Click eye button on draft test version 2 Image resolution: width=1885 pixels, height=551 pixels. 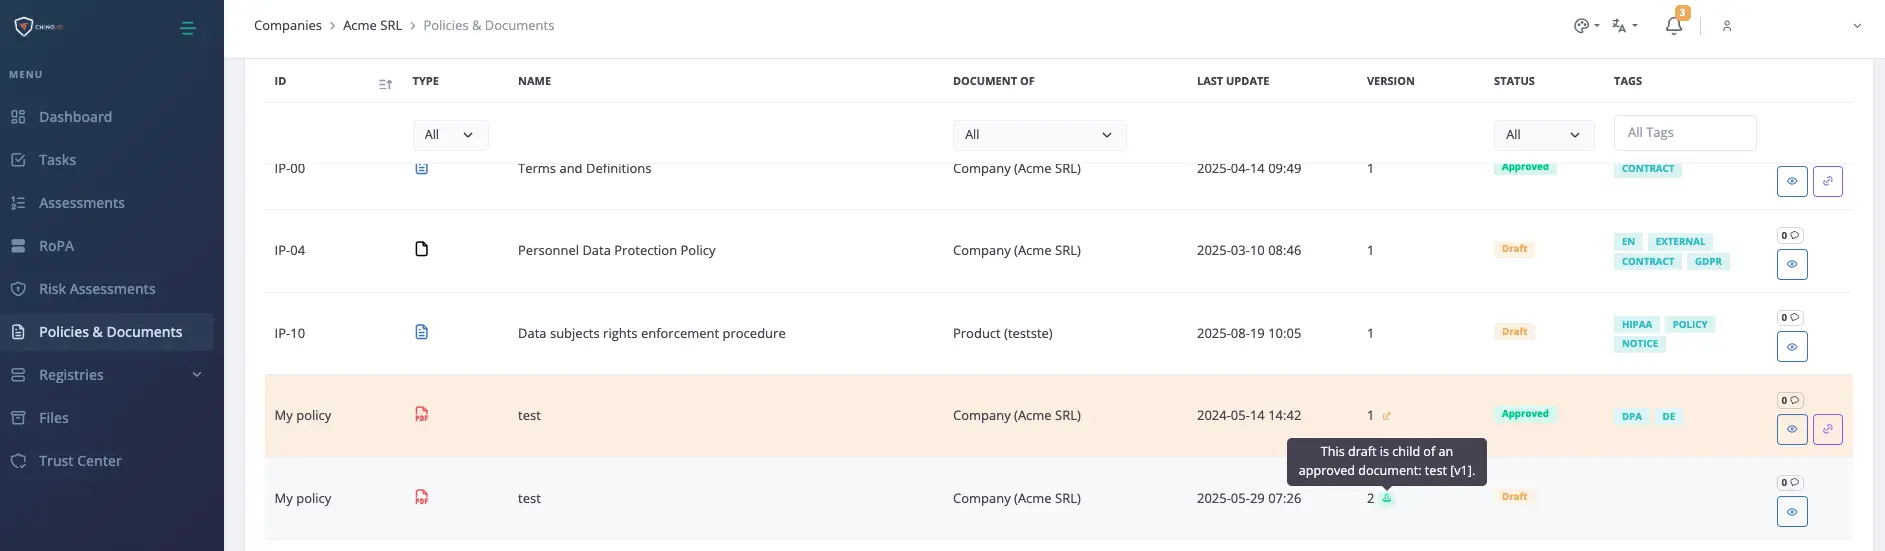point(1791,512)
